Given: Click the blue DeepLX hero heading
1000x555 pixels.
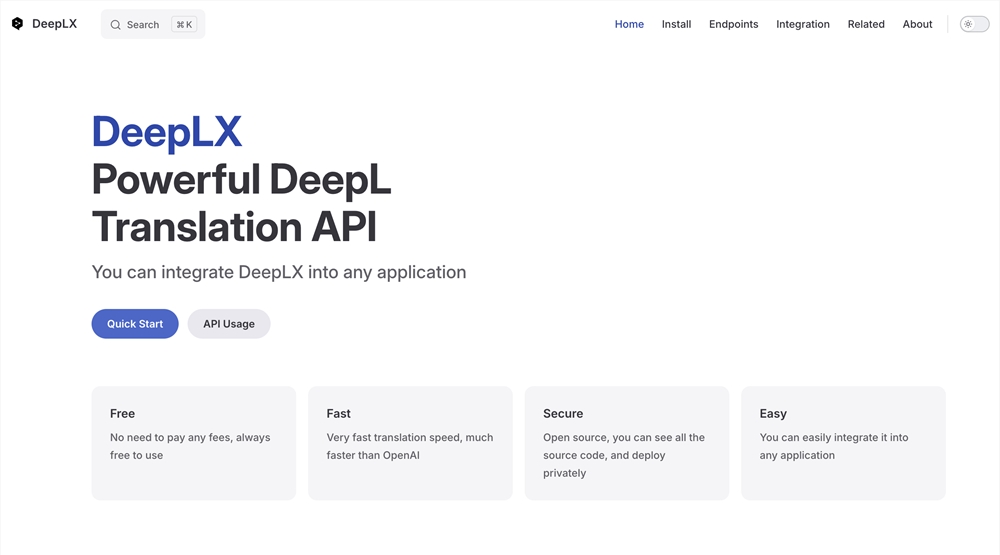Looking at the screenshot, I should click(167, 132).
